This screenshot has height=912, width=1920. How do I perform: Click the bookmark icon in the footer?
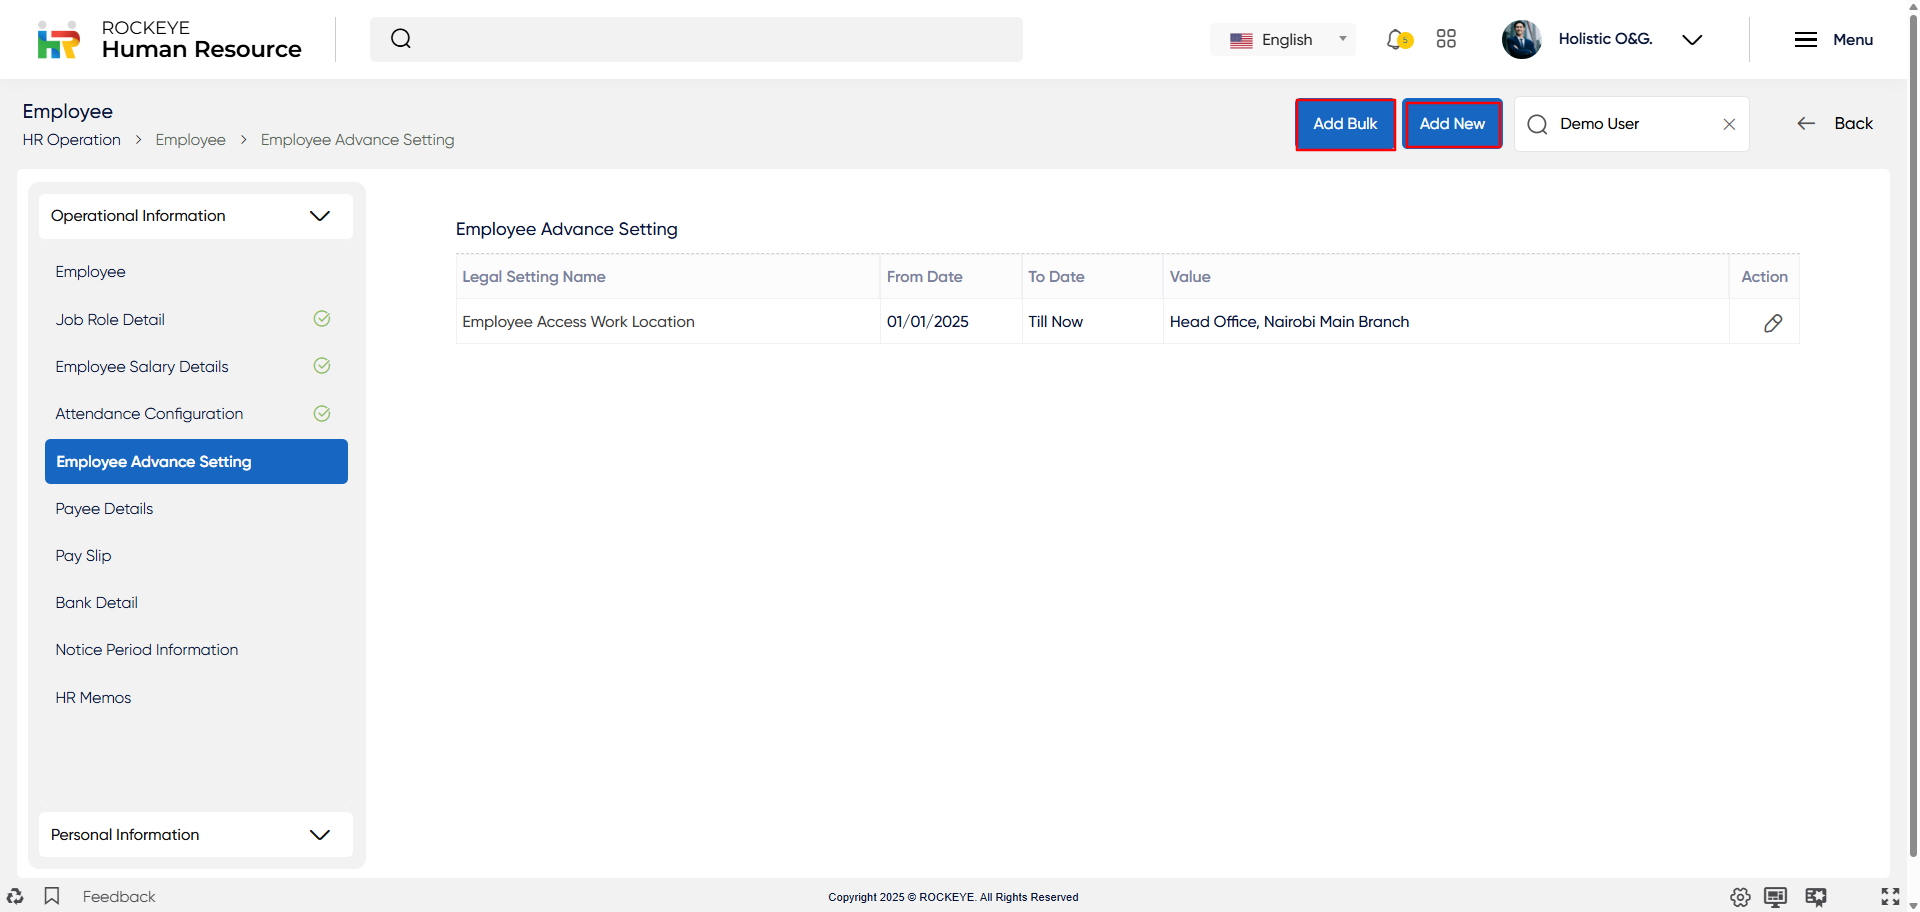[52, 896]
